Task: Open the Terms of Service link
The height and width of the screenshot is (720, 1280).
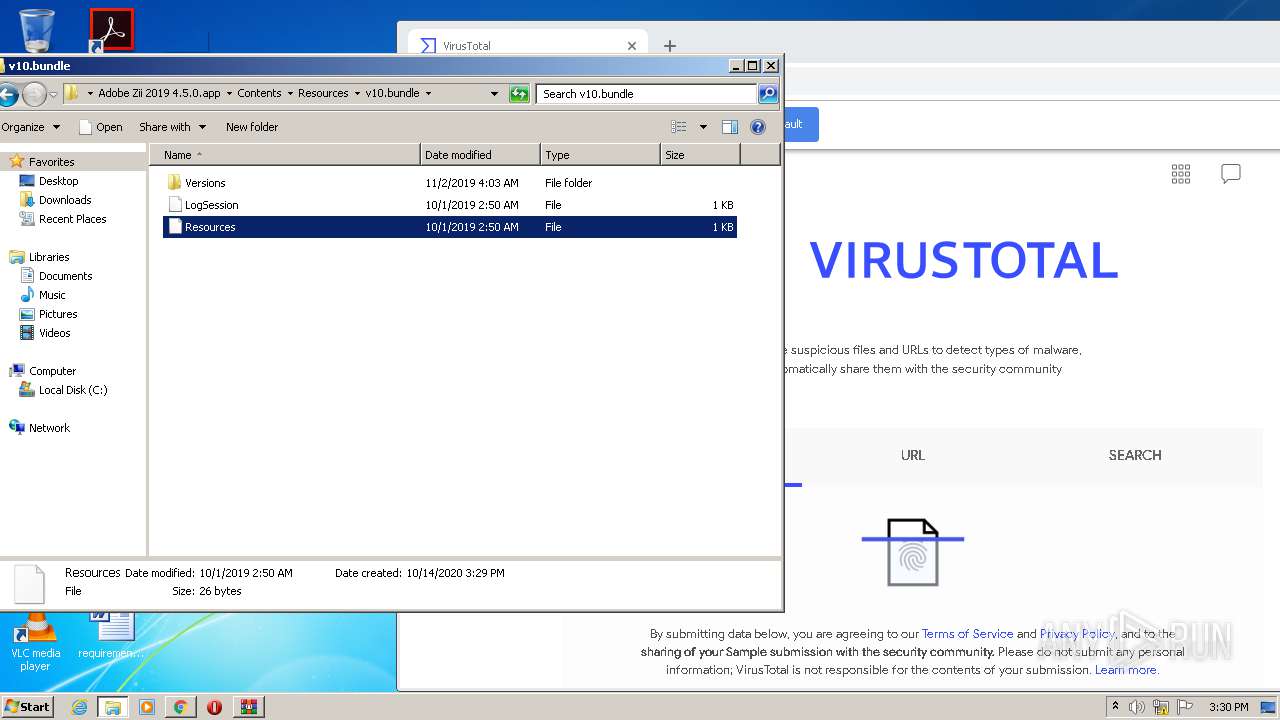Action: (x=967, y=634)
